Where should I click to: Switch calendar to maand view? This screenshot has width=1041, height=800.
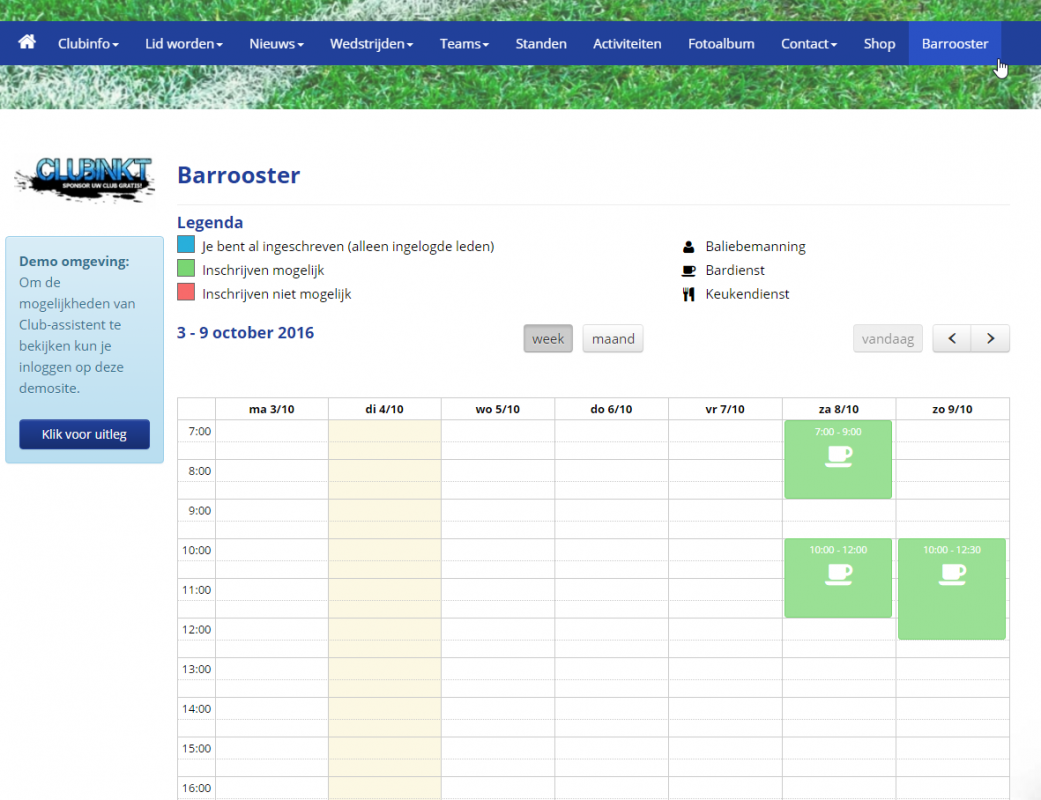613,339
